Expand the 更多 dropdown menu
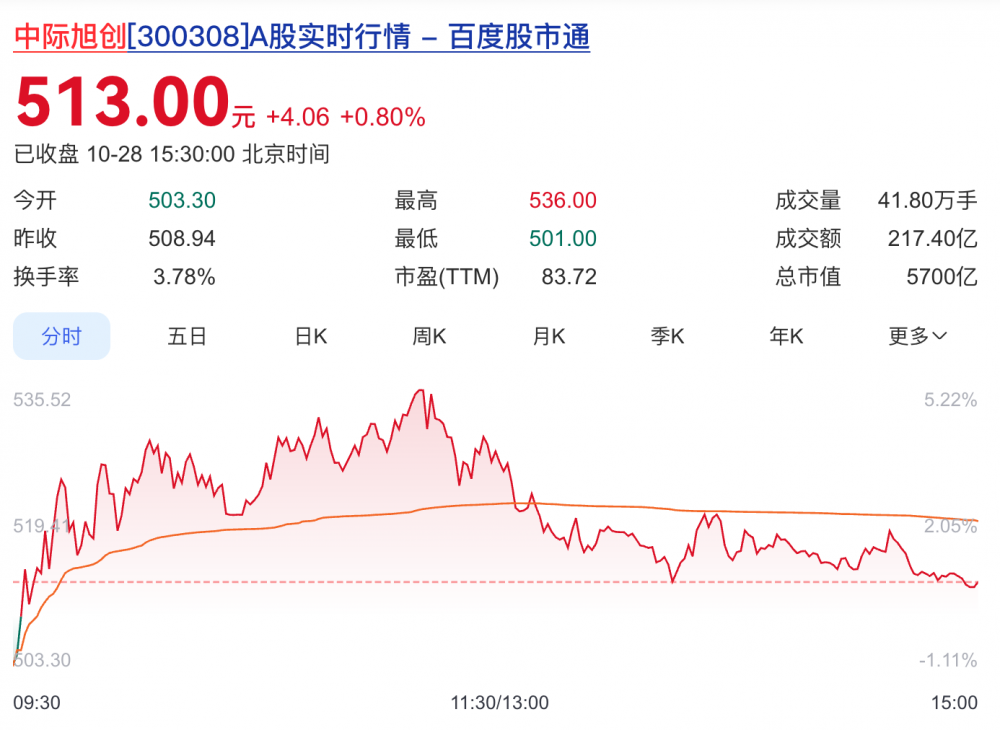Viewport: 1000px width, 730px height. [917, 336]
